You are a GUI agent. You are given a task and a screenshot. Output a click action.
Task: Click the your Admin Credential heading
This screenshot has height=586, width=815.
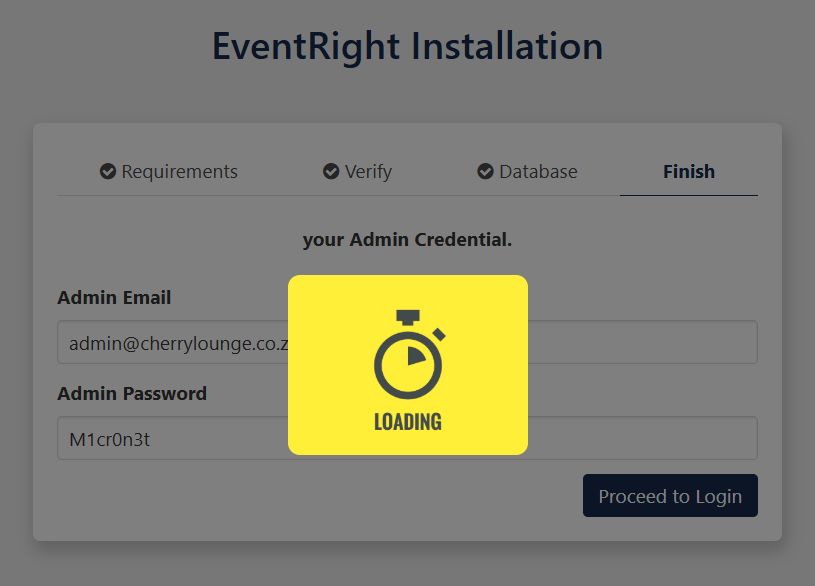[x=408, y=240]
